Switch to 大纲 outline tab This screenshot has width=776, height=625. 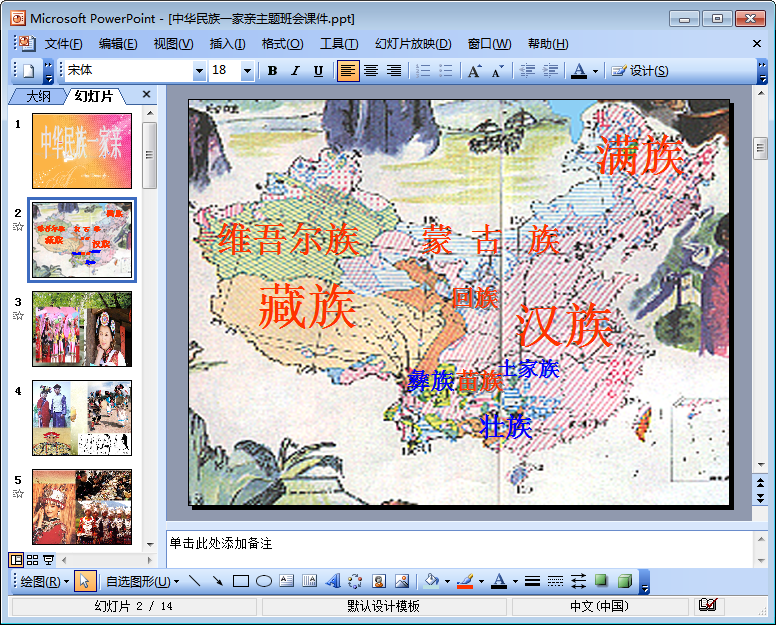(x=38, y=96)
